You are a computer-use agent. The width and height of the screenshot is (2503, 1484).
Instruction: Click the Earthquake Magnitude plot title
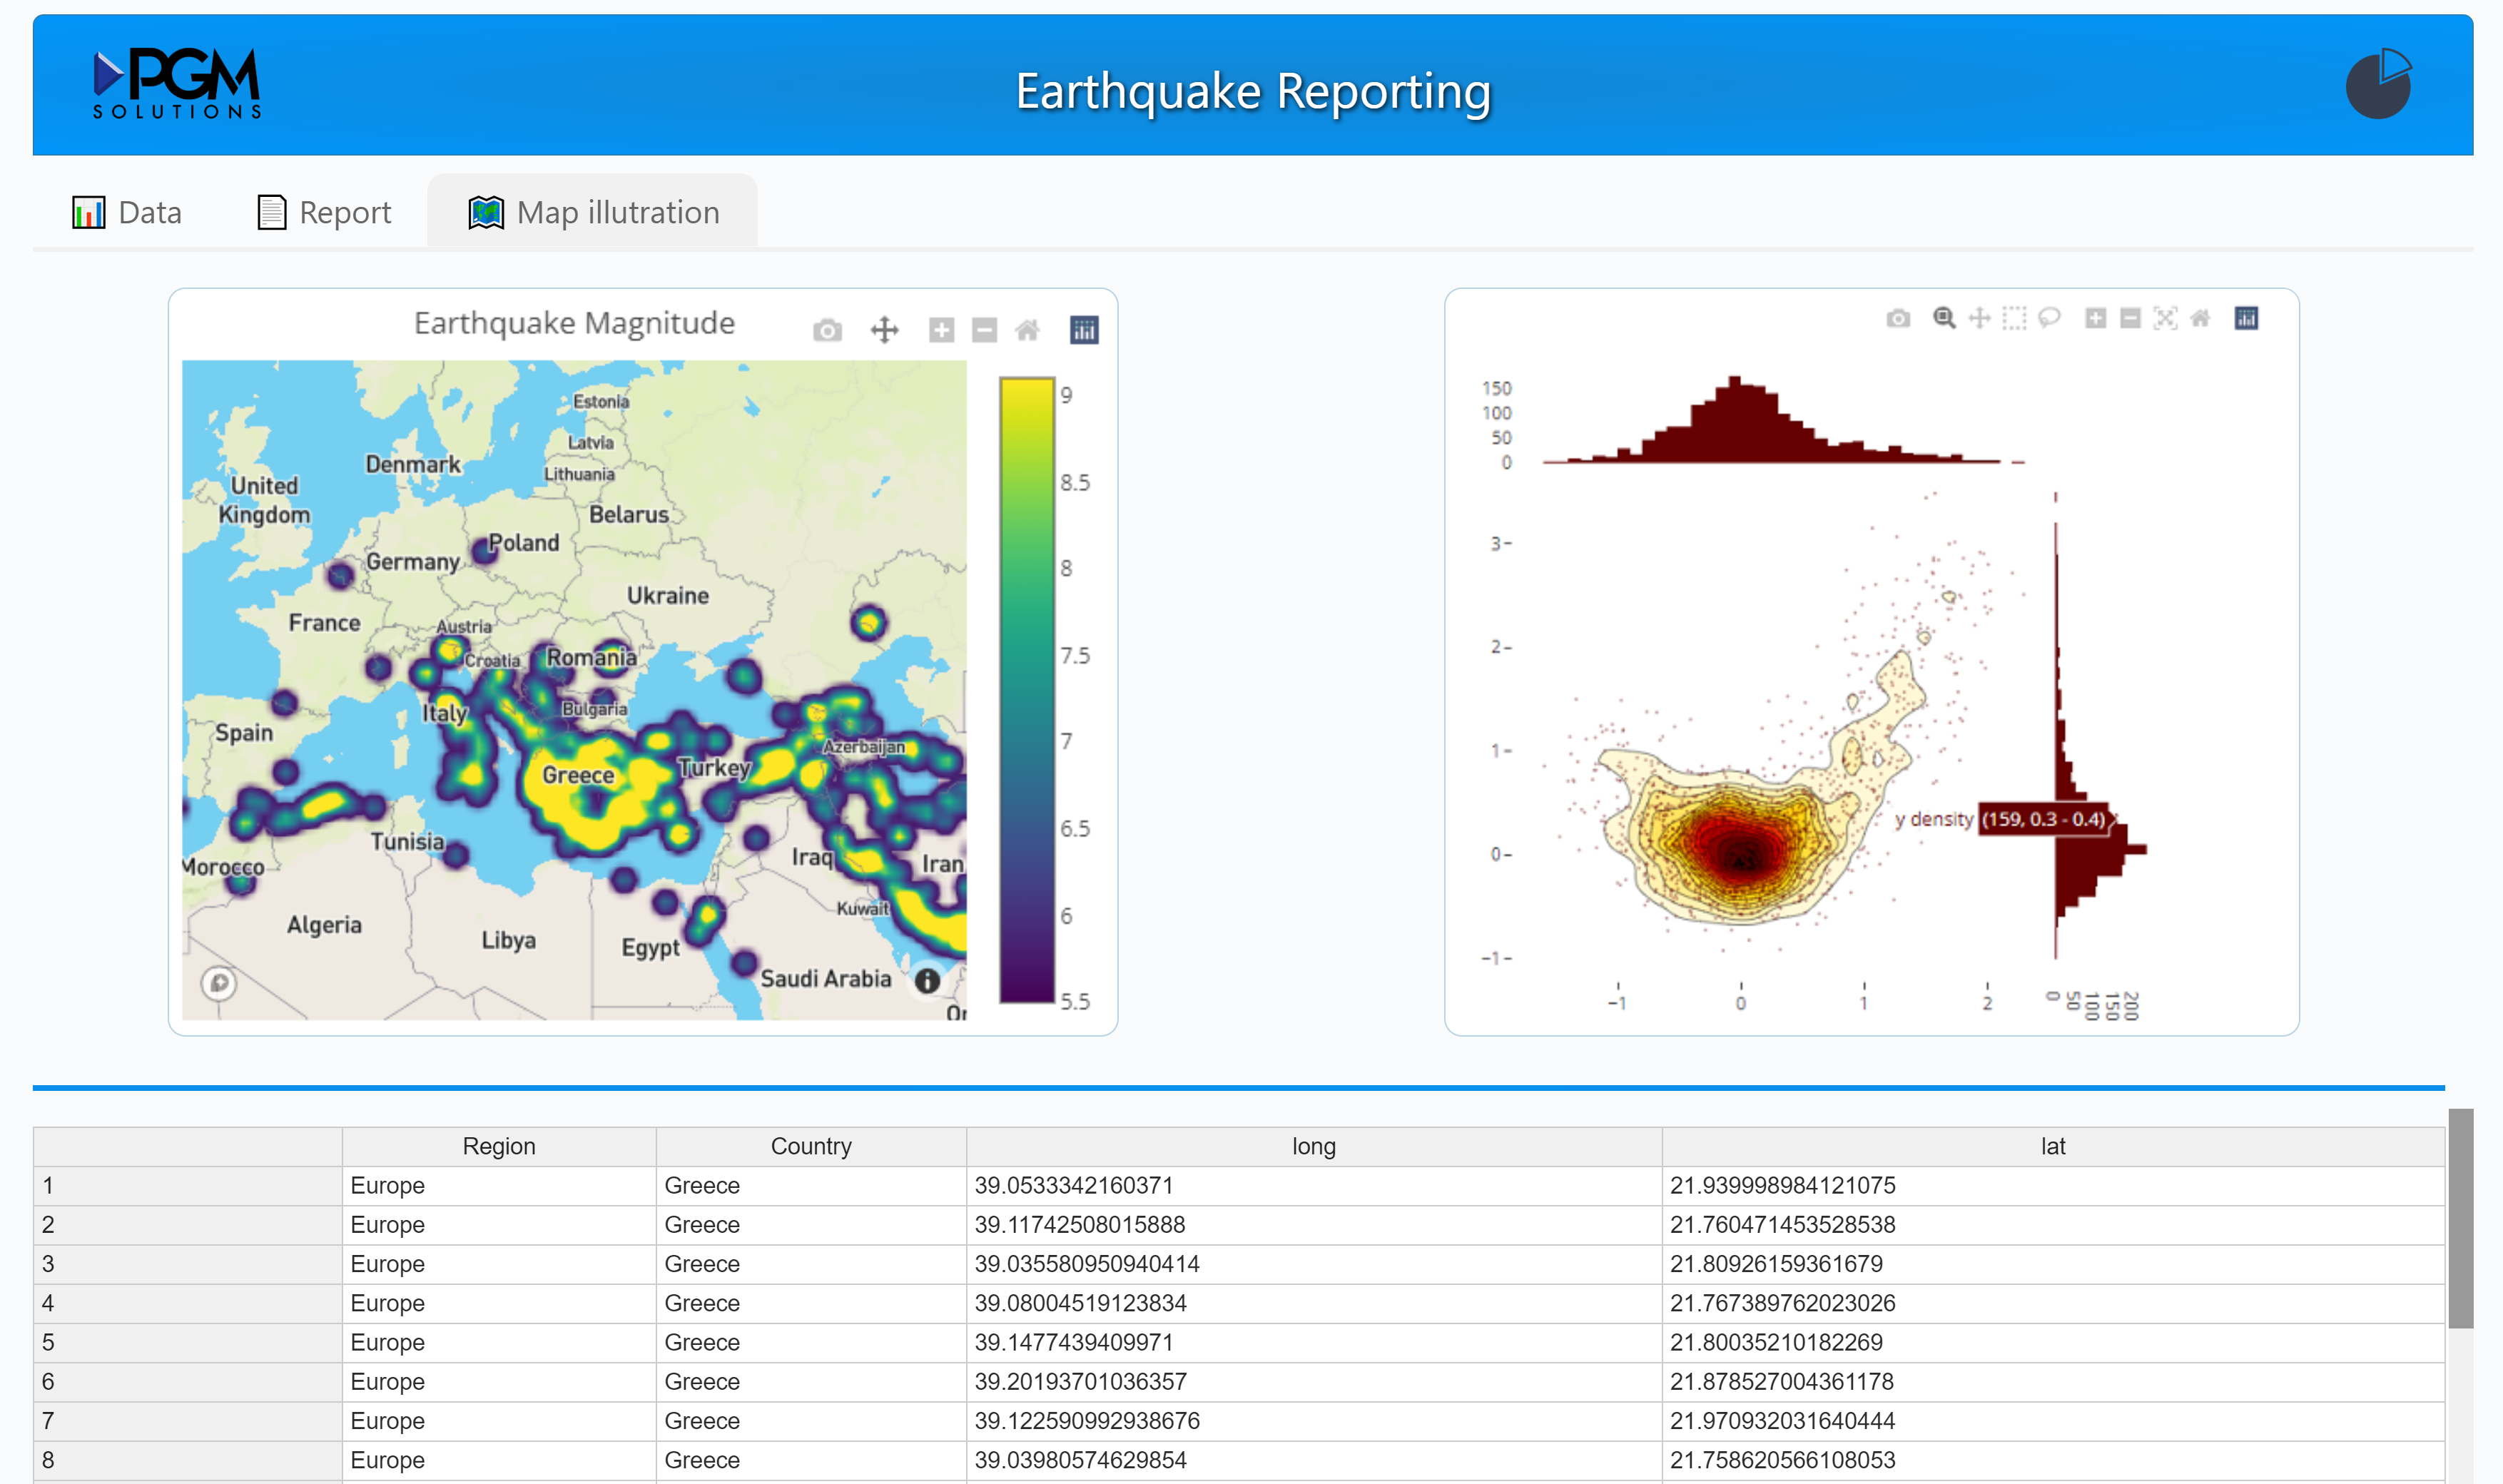(574, 323)
